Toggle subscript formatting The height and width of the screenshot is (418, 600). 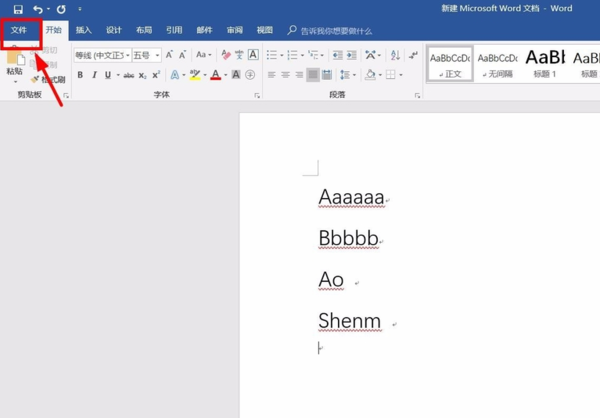[x=142, y=75]
